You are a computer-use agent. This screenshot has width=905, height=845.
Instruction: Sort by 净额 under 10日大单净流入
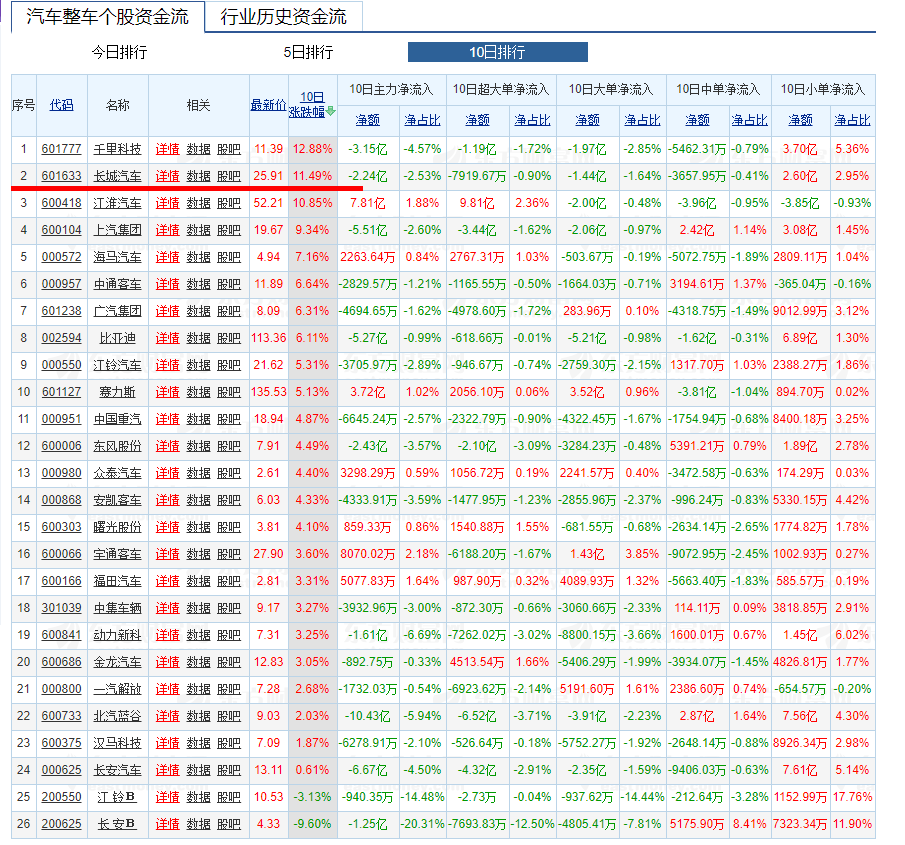(x=588, y=120)
